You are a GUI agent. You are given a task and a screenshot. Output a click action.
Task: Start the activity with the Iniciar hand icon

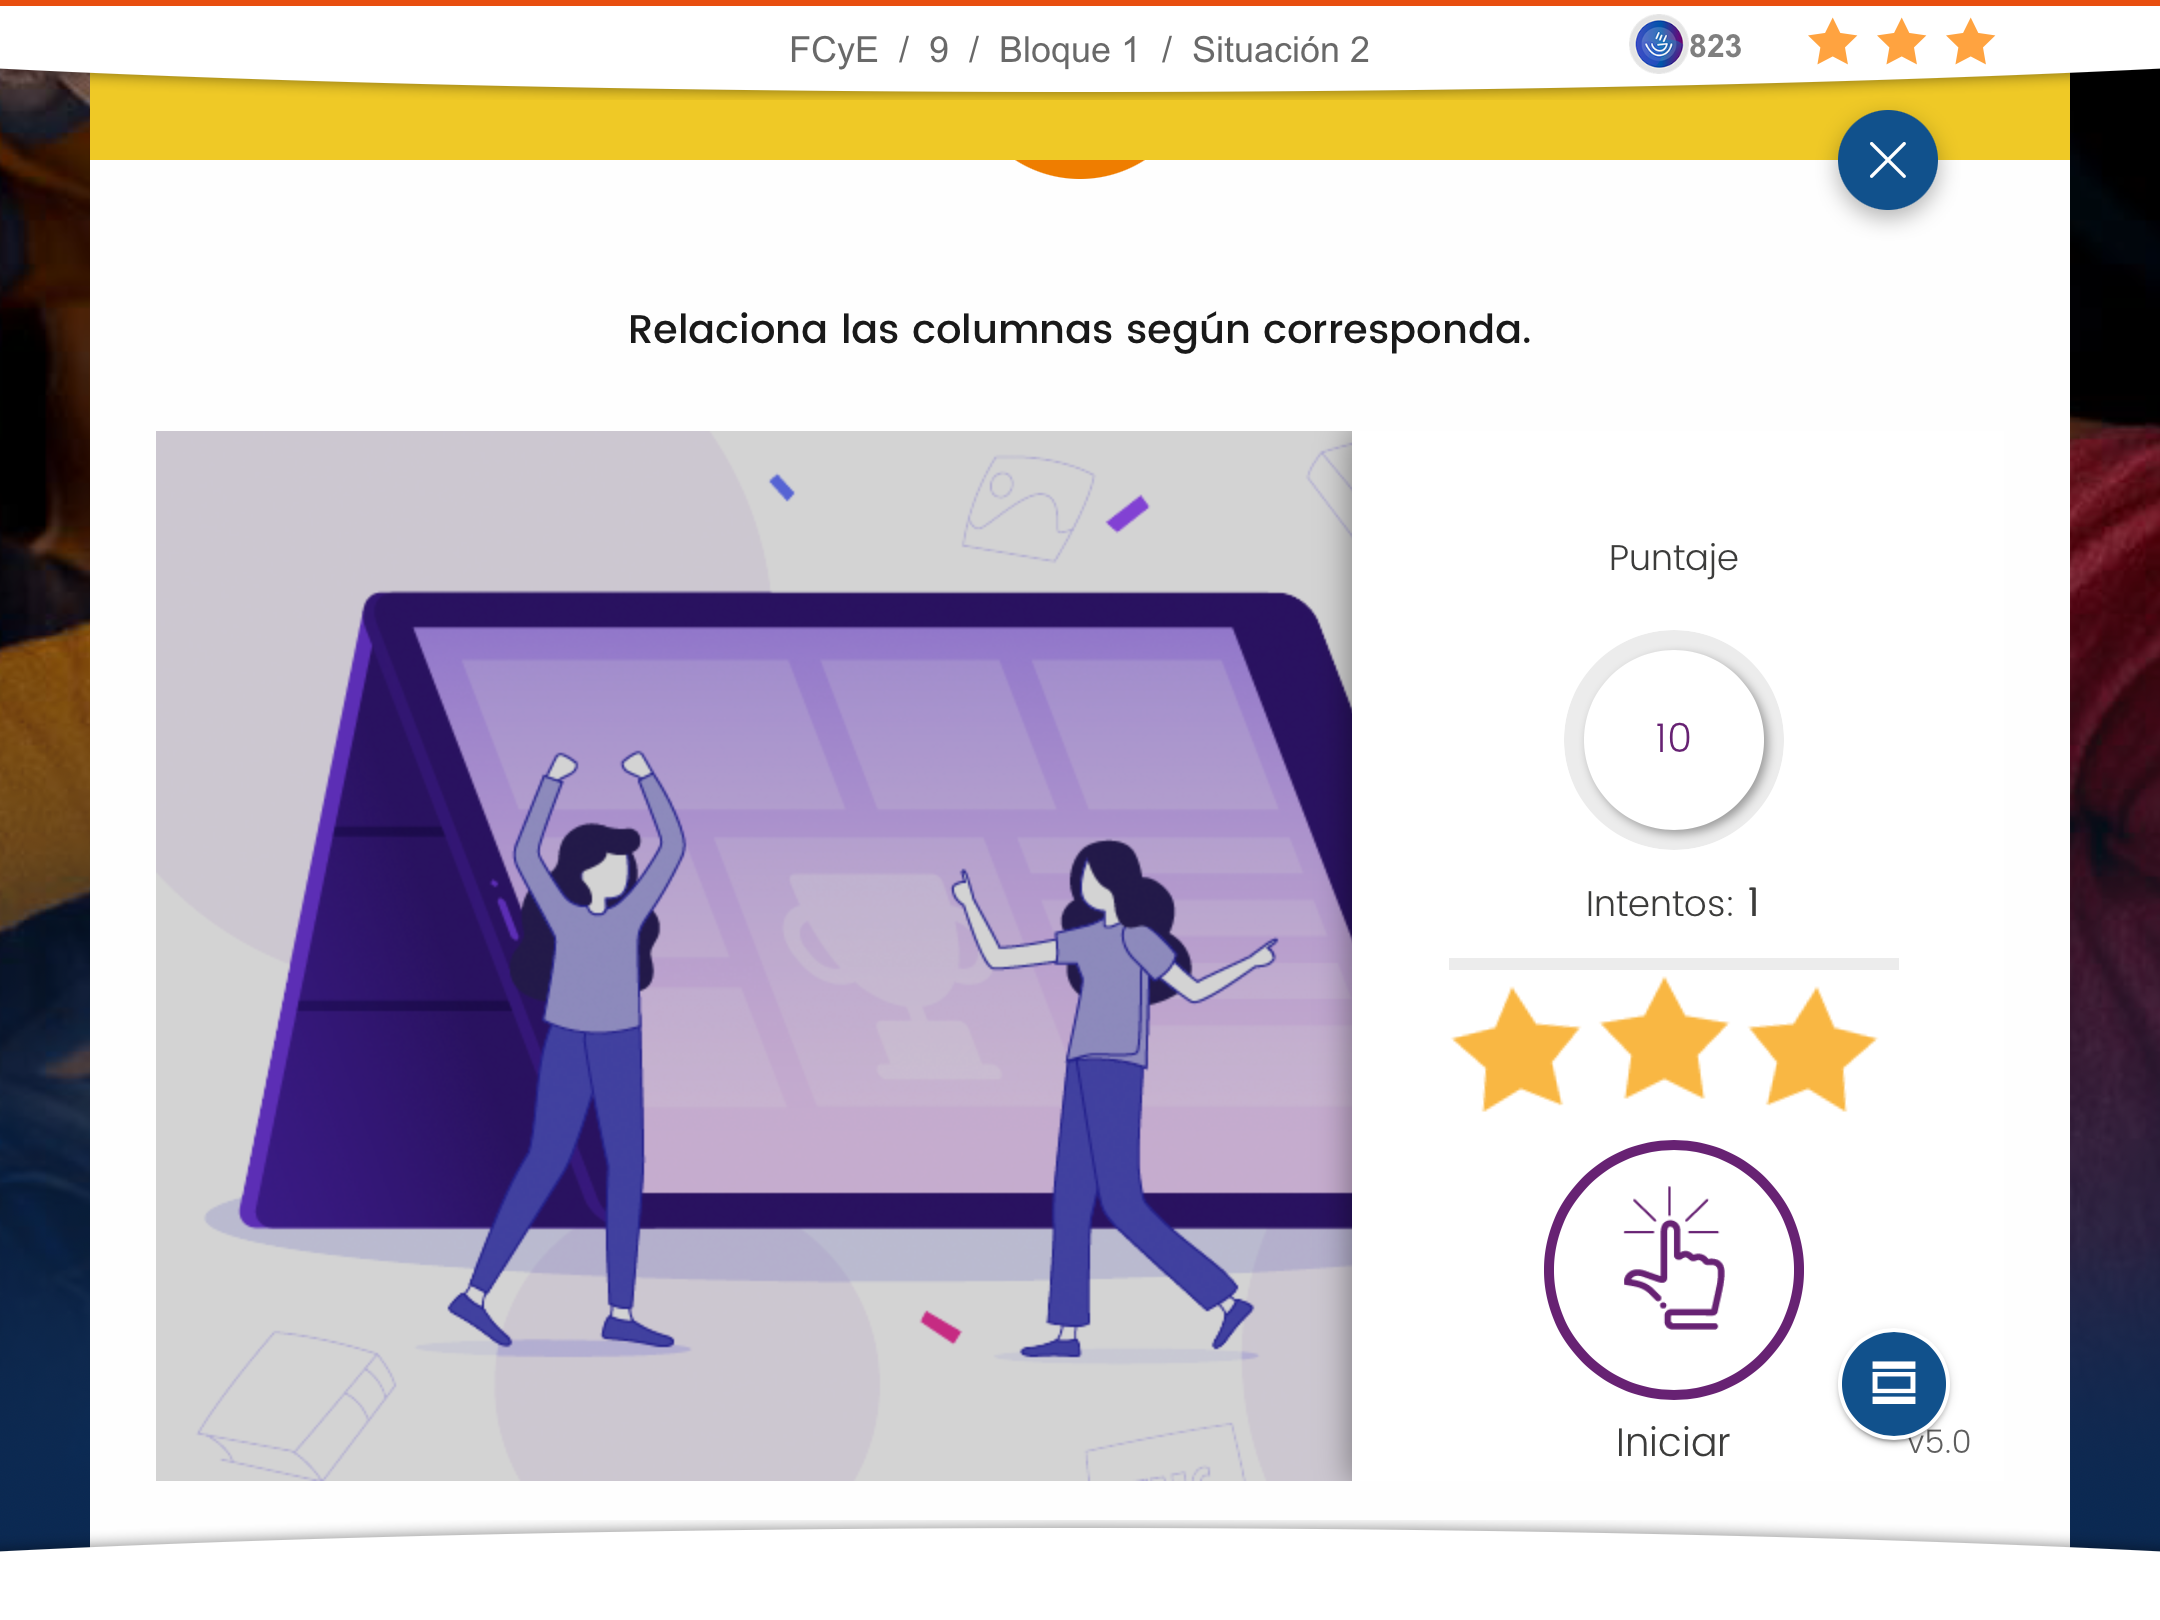[x=1673, y=1269]
